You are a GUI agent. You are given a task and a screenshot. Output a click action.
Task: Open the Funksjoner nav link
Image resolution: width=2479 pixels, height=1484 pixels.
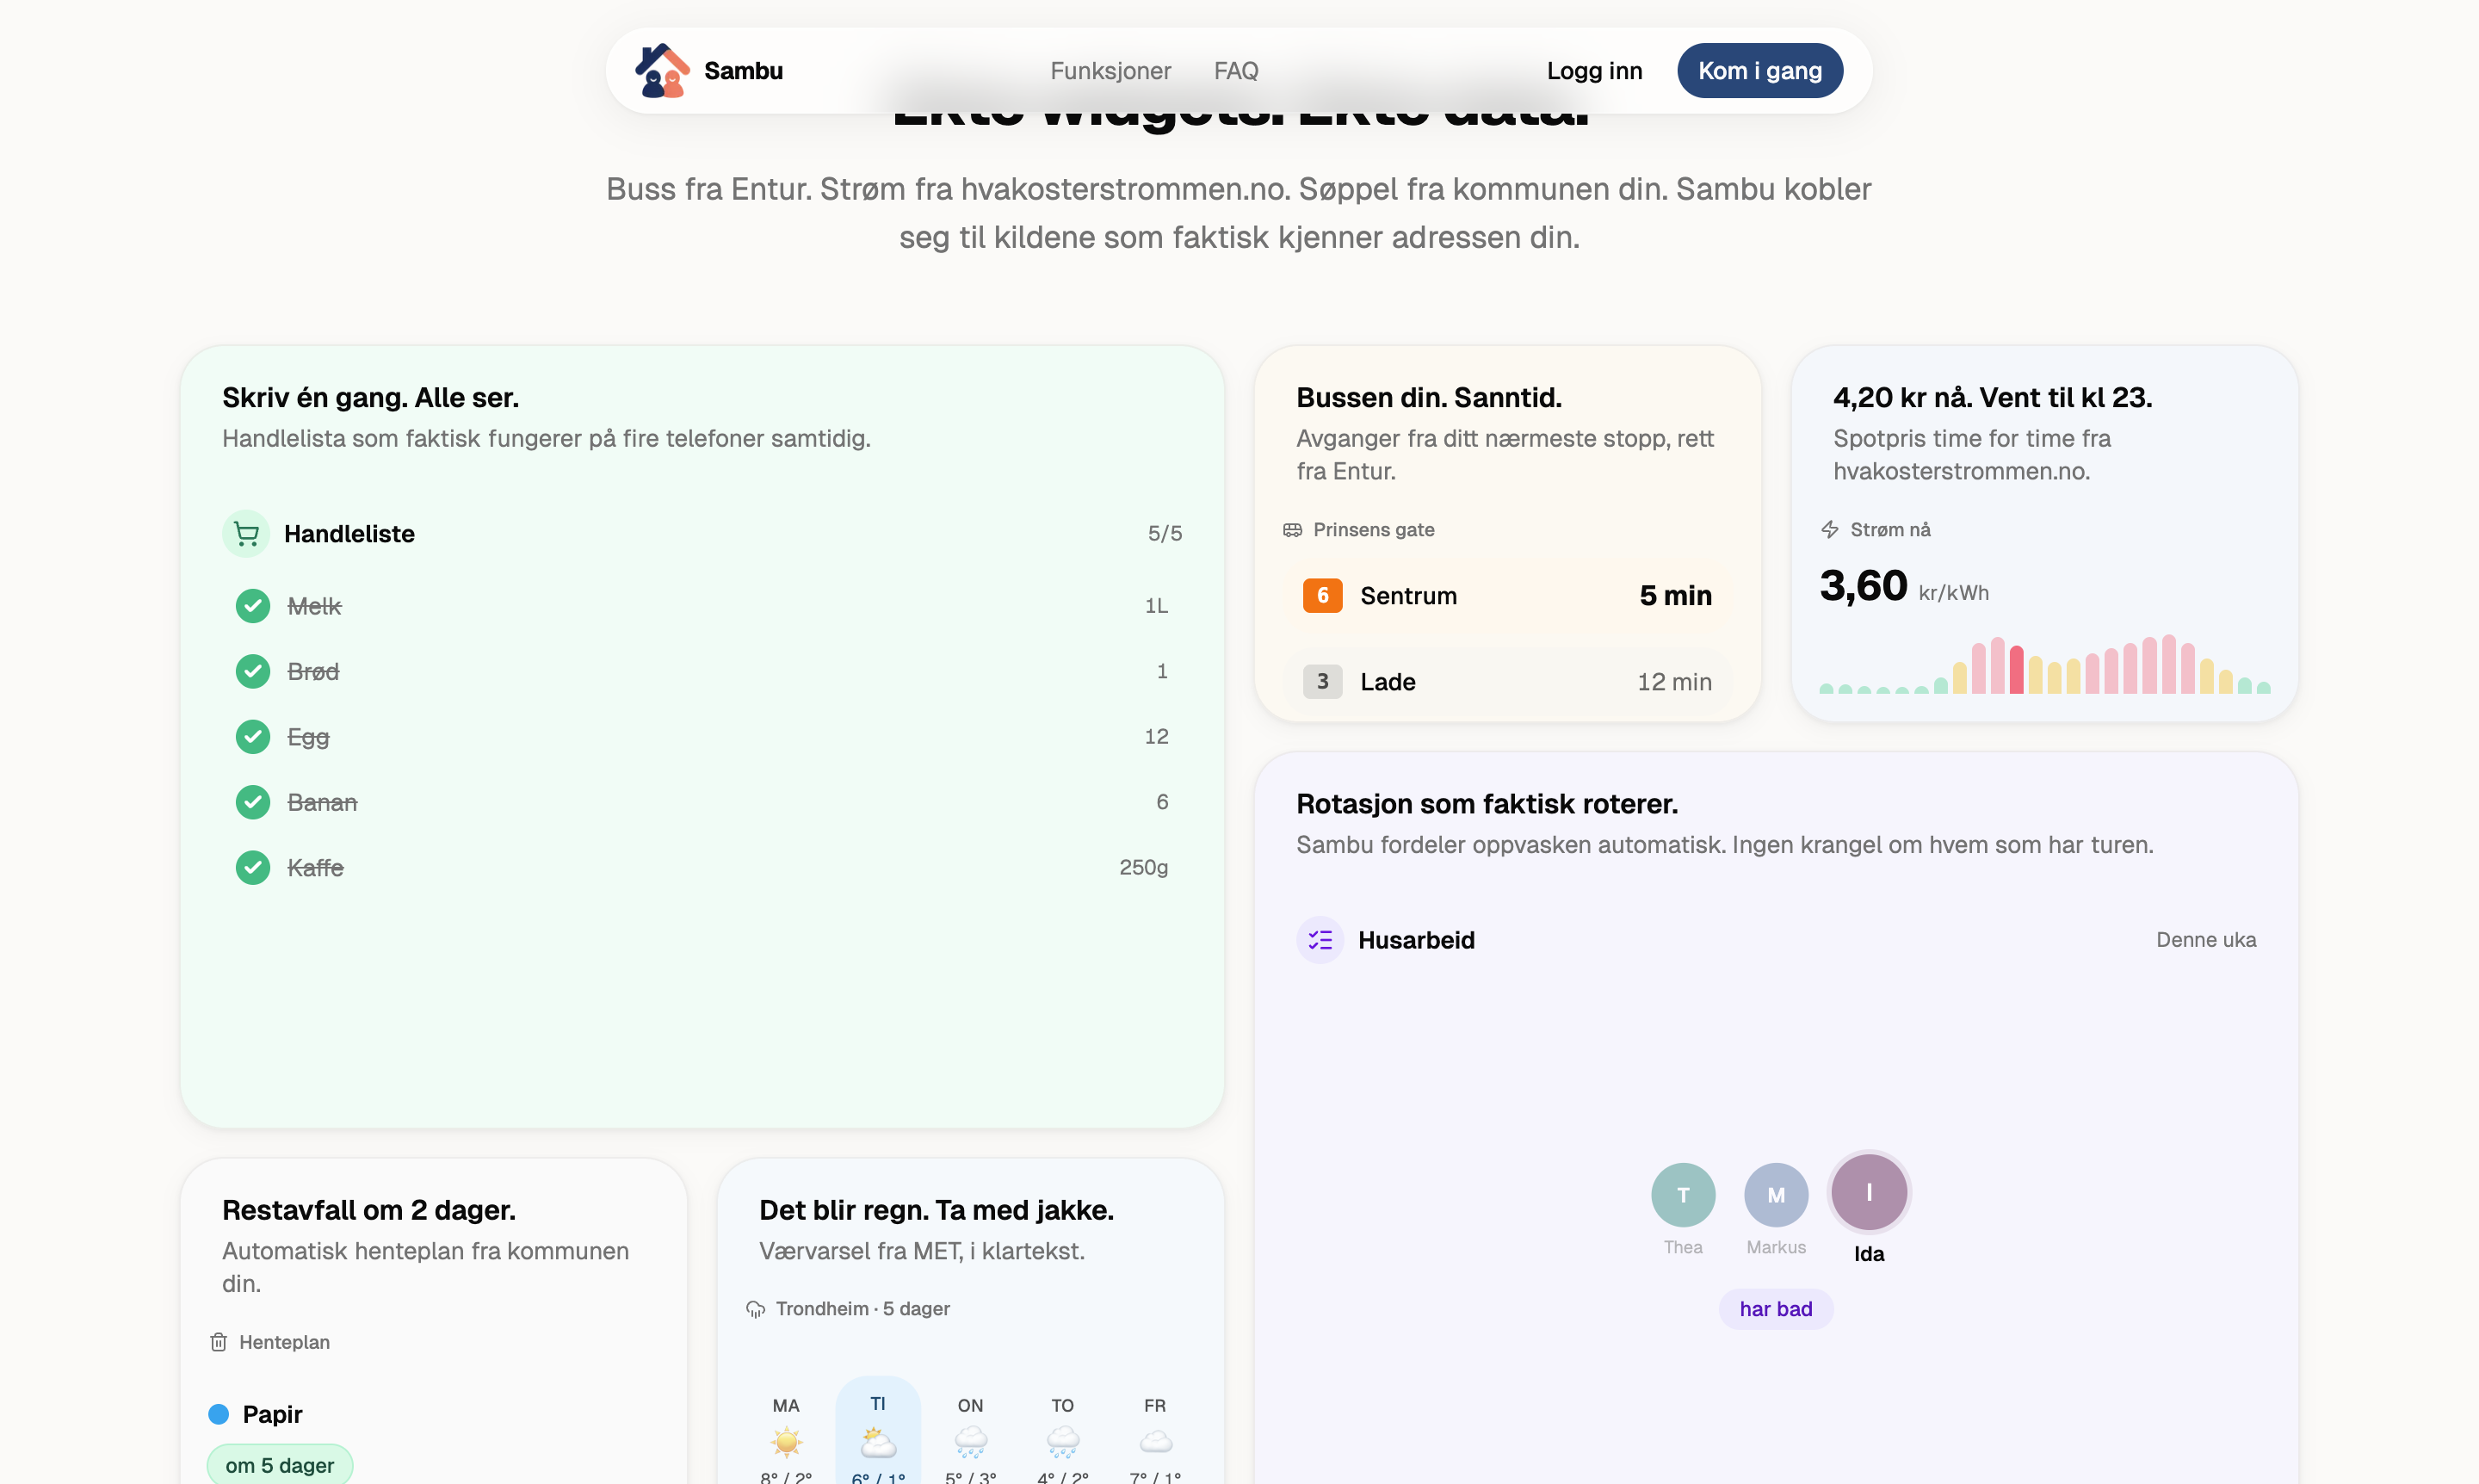(1110, 71)
